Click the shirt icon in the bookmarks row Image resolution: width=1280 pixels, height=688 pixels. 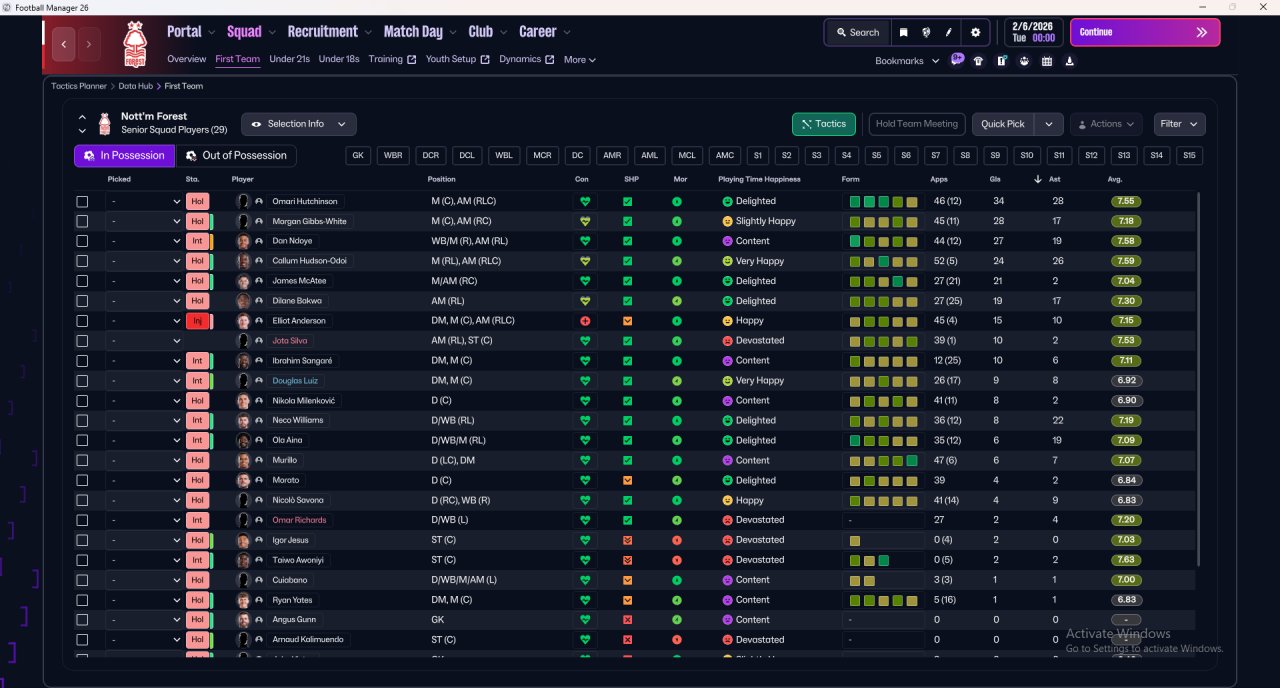coord(978,61)
